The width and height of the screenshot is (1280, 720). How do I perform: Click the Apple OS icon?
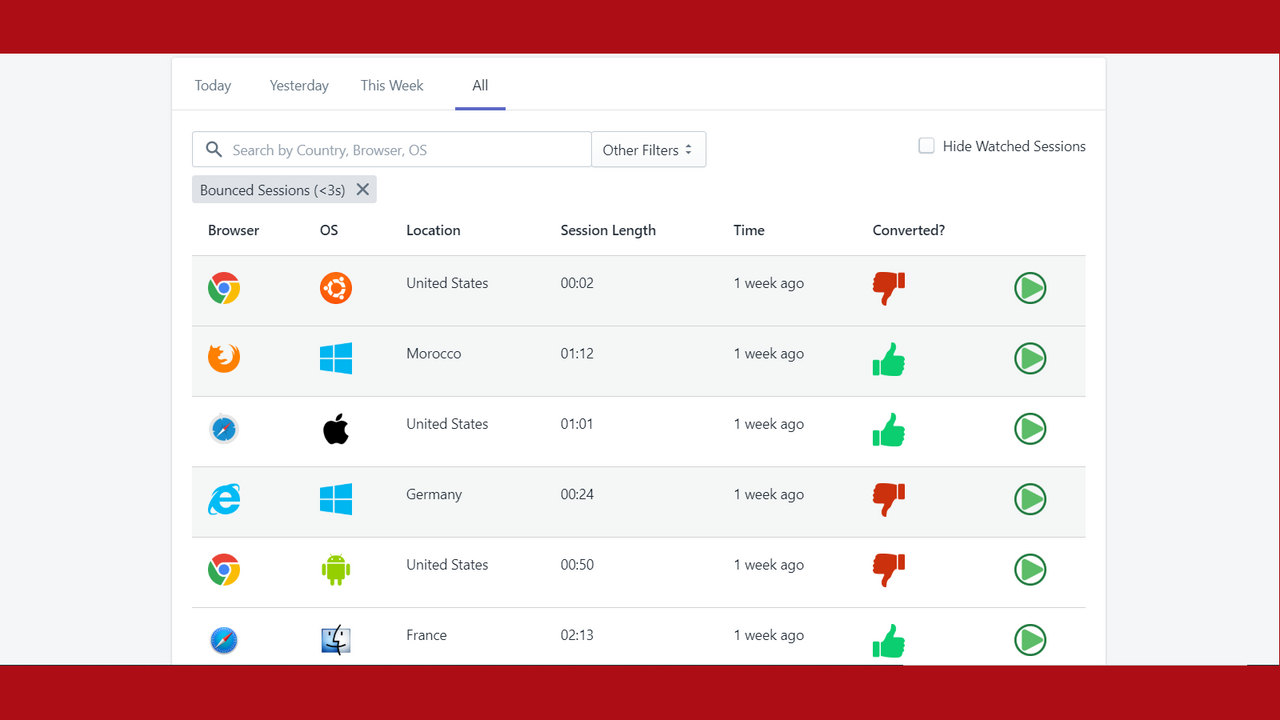point(336,429)
